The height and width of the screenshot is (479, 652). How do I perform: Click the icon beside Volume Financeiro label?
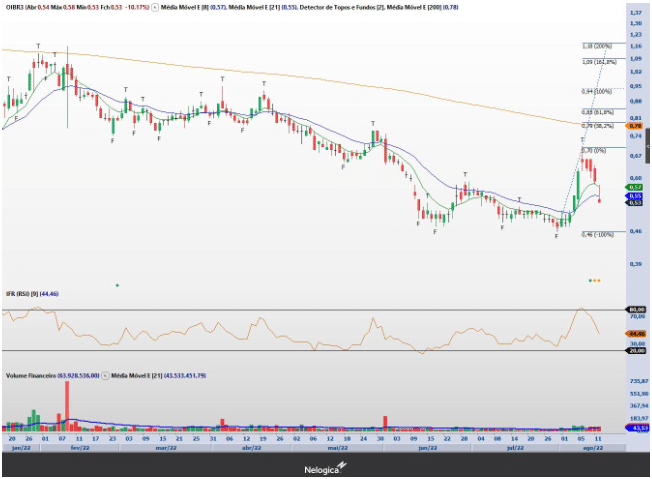(105, 376)
